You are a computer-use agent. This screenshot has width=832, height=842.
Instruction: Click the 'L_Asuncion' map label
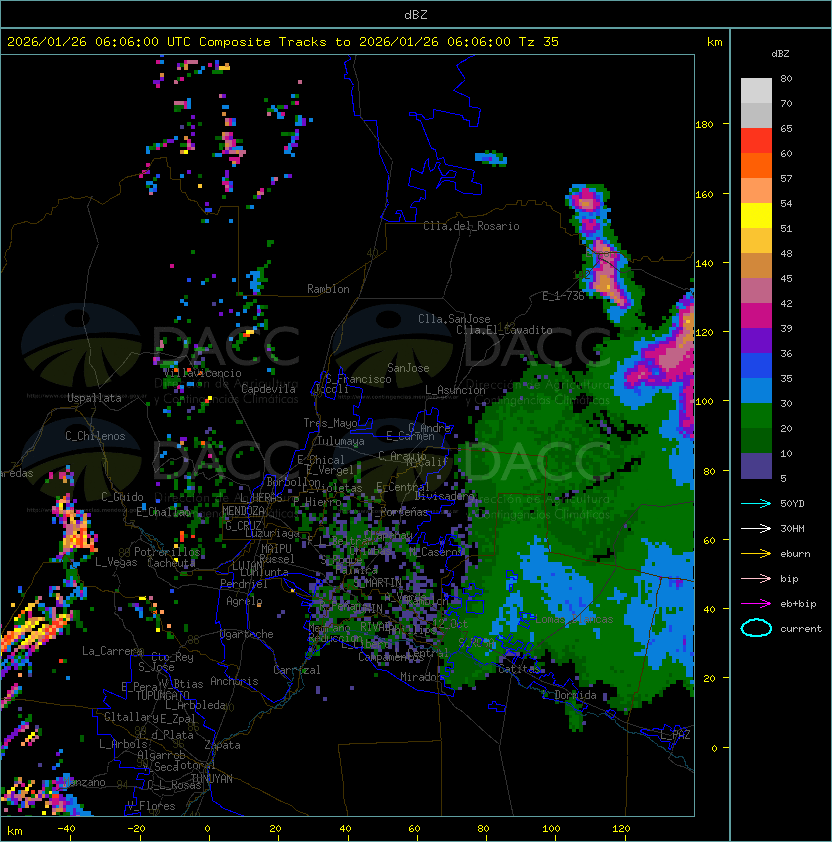(x=455, y=390)
